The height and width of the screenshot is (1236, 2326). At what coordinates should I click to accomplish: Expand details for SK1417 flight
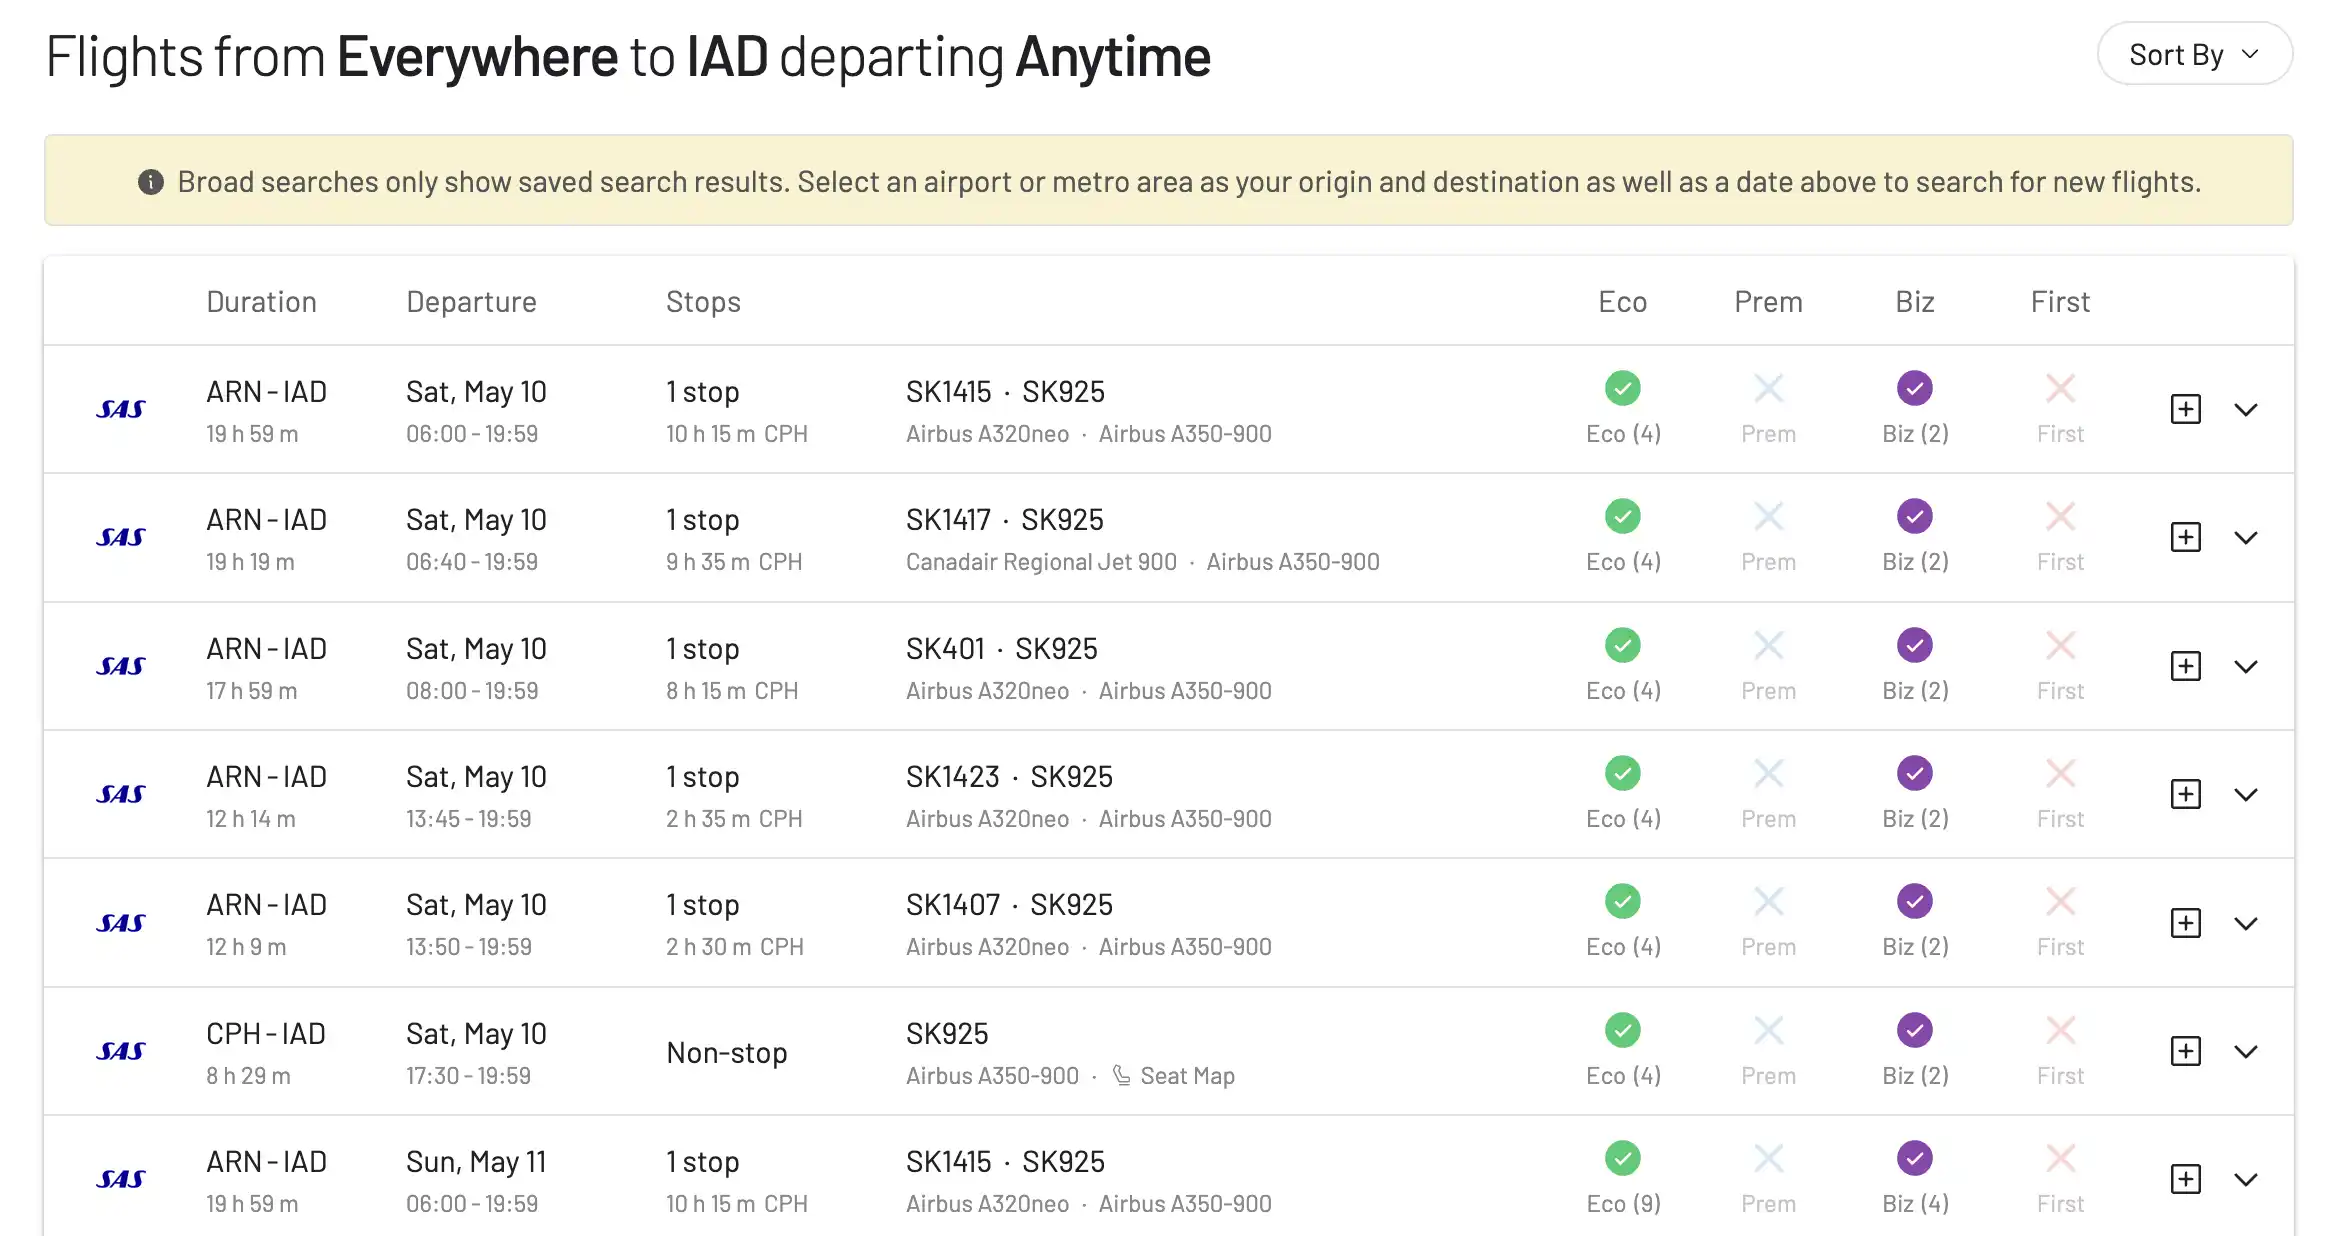coord(2246,538)
